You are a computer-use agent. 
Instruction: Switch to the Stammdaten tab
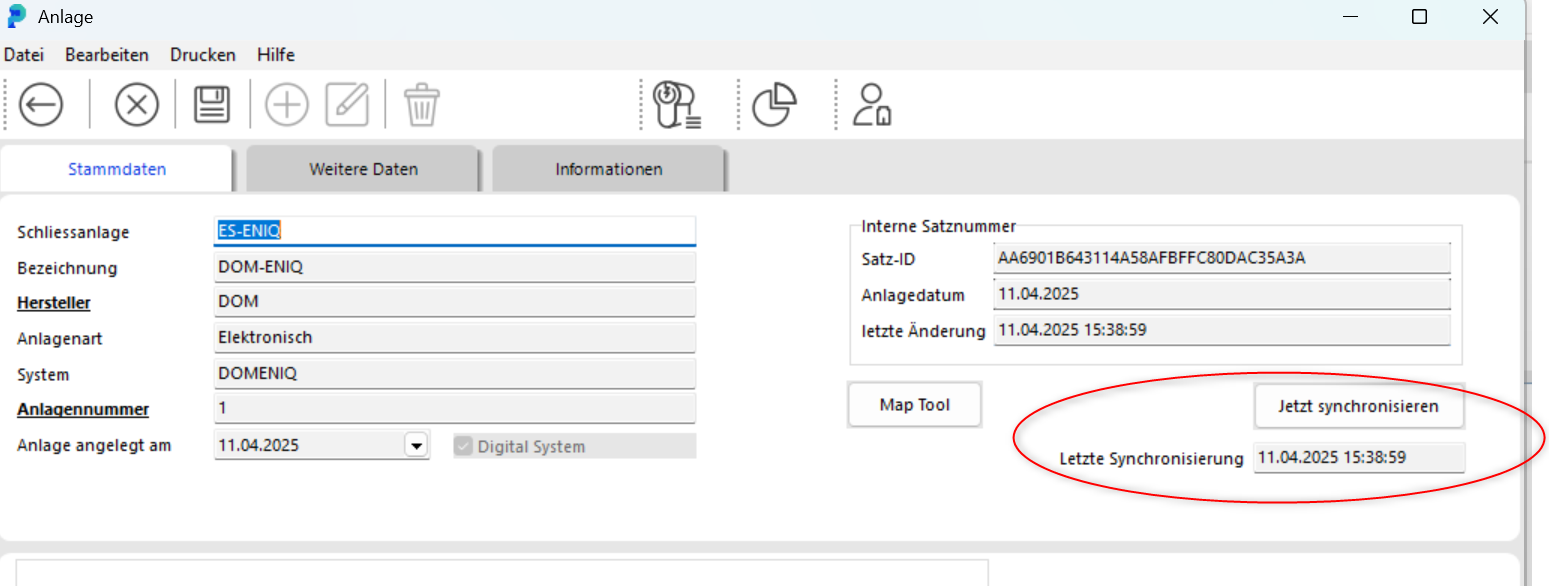pos(117,169)
